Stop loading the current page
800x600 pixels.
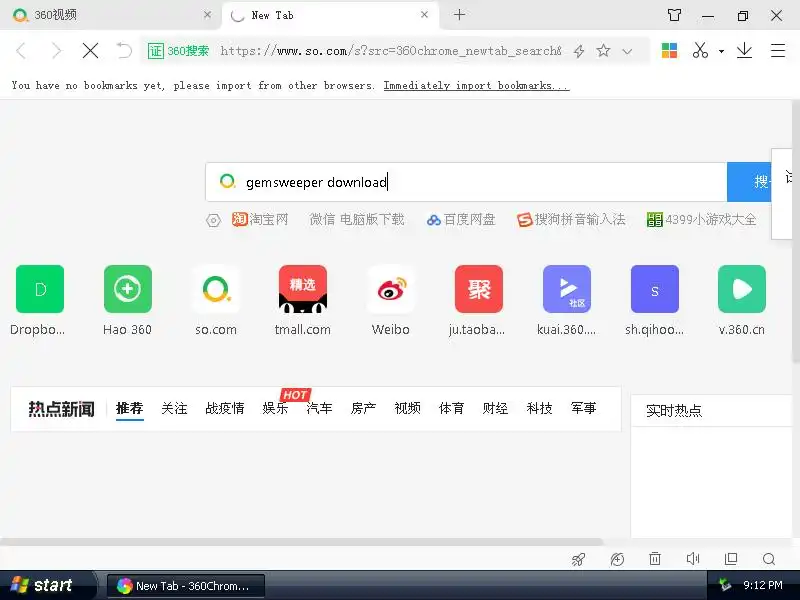[90, 51]
